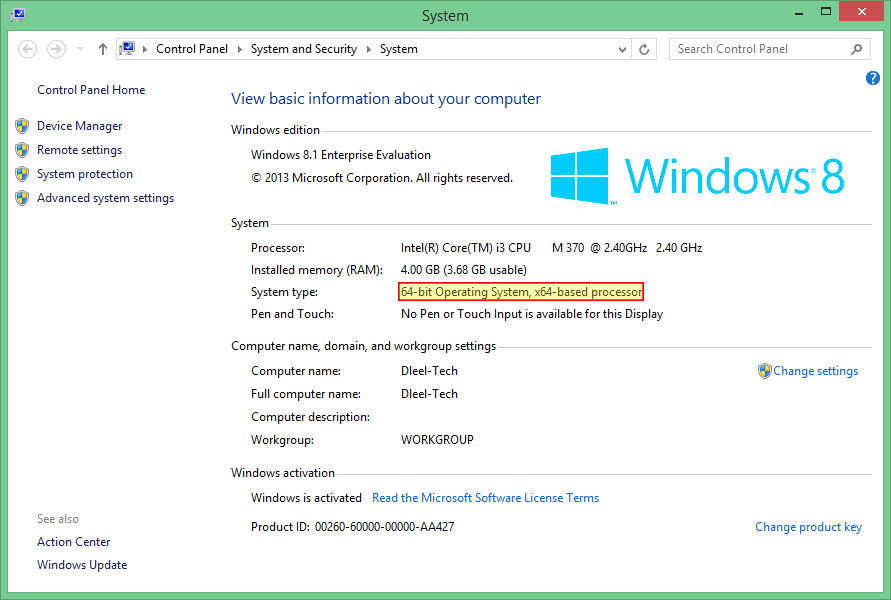The width and height of the screenshot is (891, 600).
Task: Focus the Search Control Panel field
Action: tap(769, 49)
